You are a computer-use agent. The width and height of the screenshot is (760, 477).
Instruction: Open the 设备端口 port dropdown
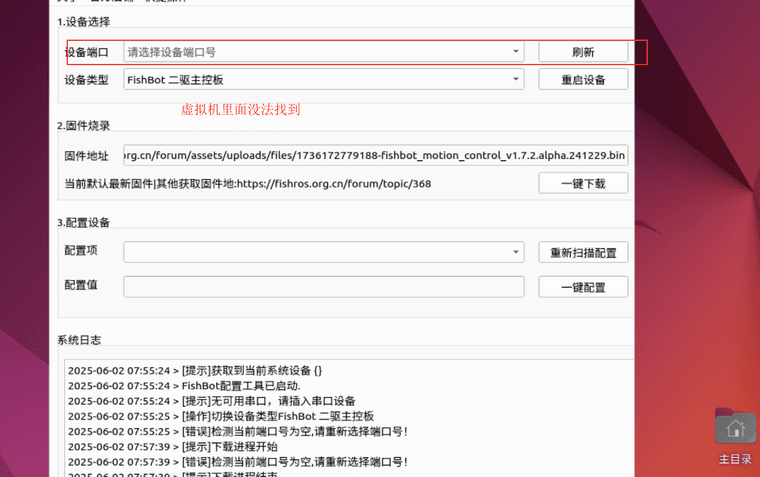click(x=324, y=52)
